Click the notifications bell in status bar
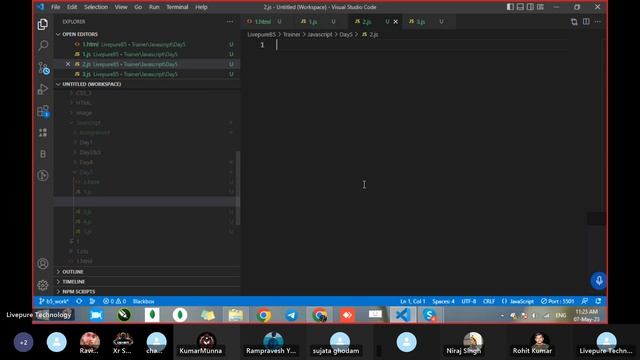 click(x=598, y=301)
